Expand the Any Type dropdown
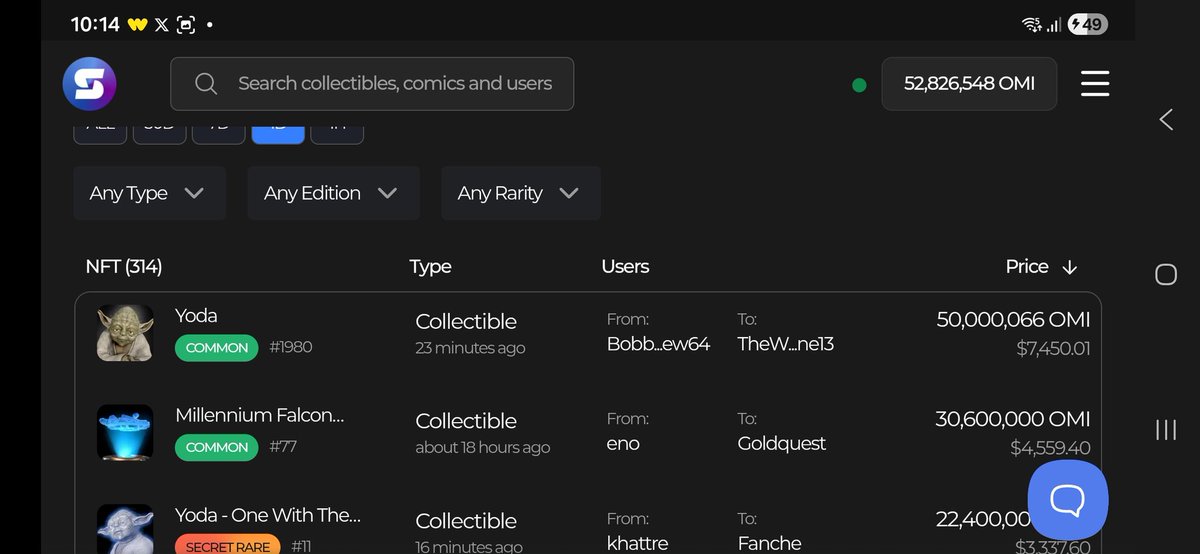 [x=149, y=193]
